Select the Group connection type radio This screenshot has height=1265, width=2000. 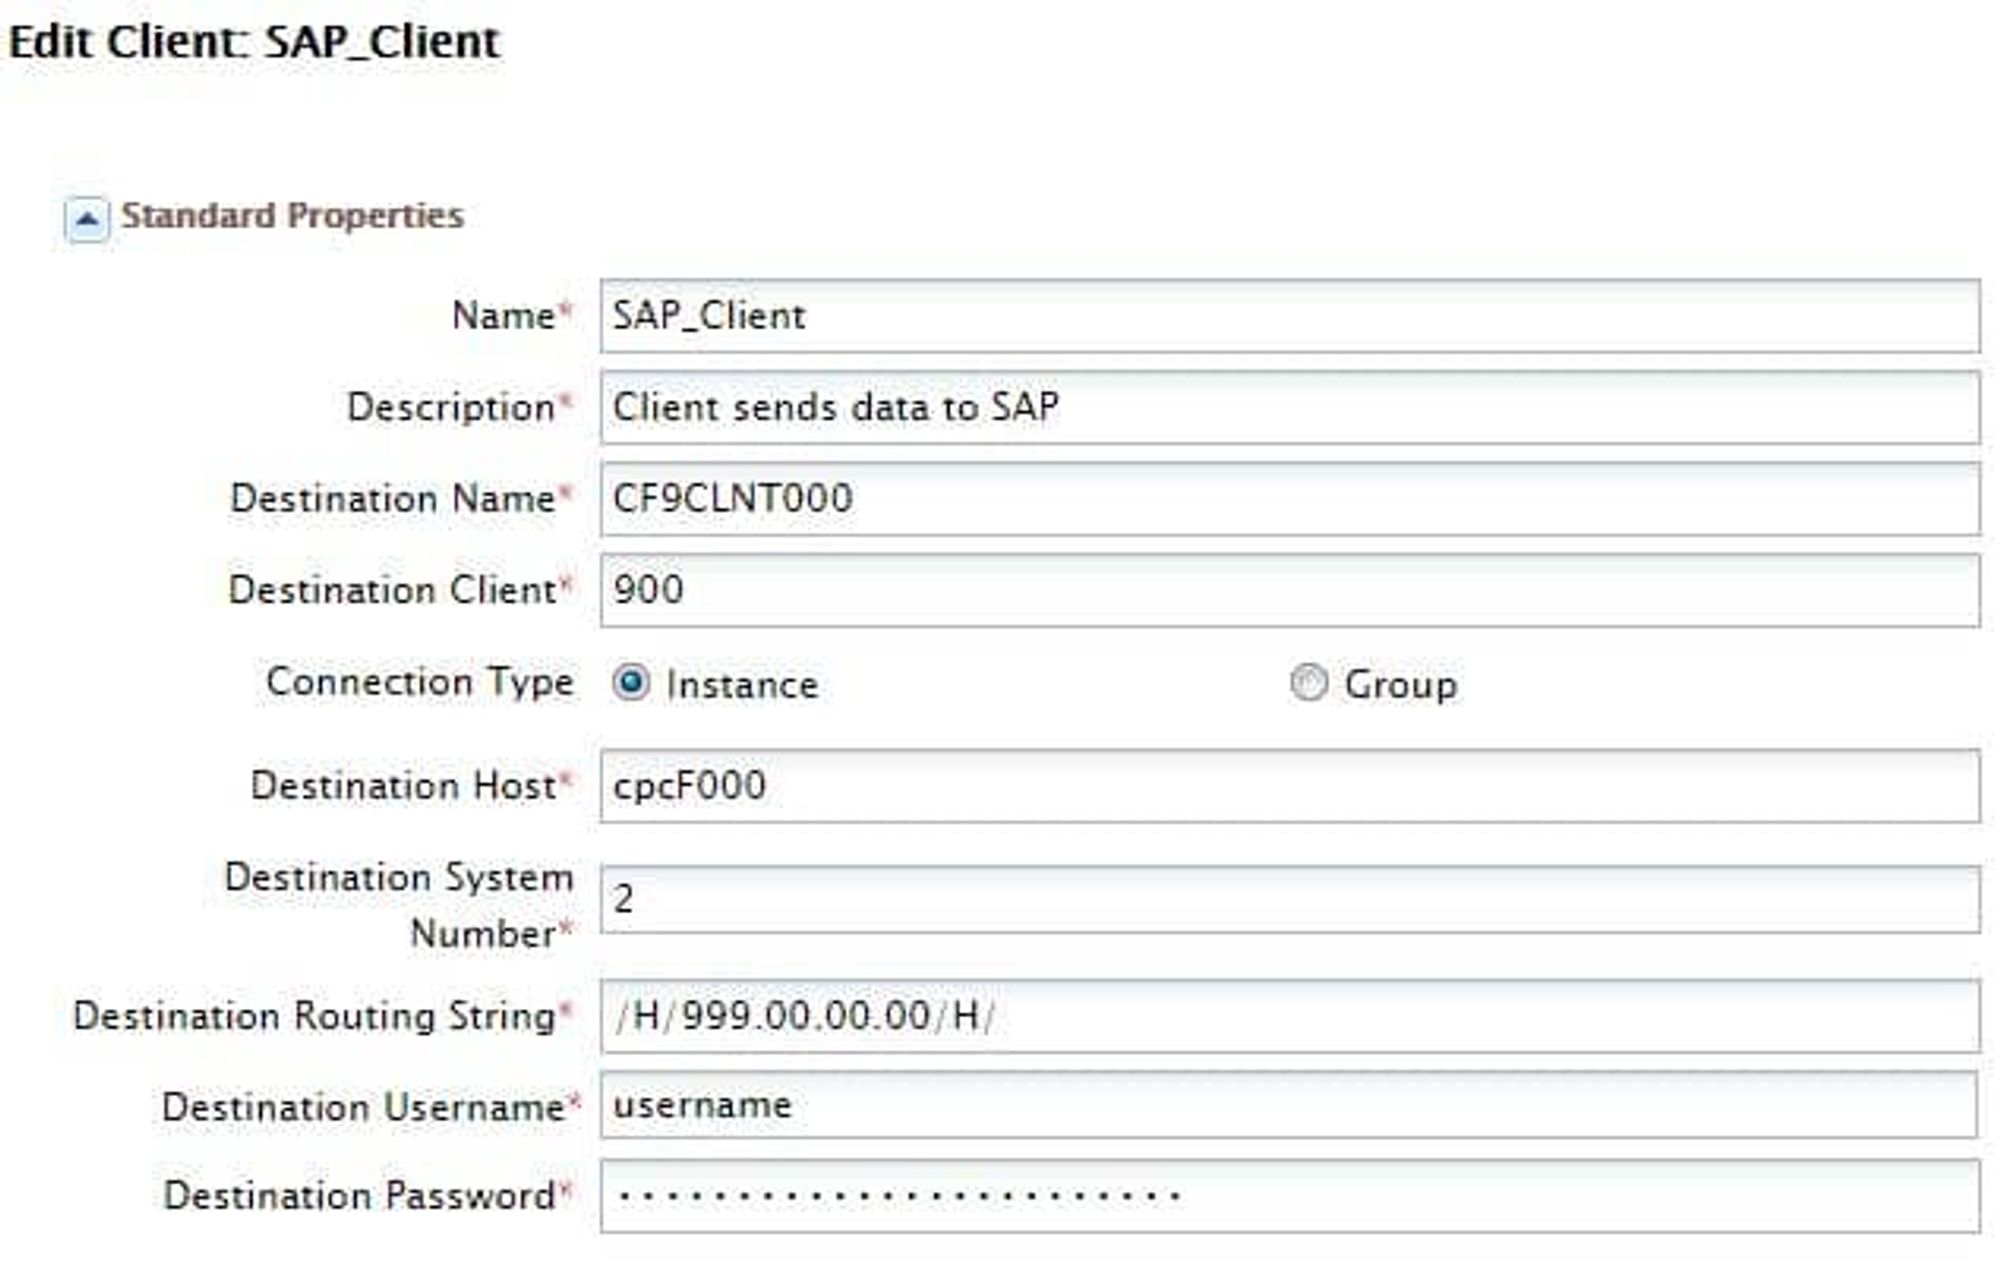(1308, 683)
